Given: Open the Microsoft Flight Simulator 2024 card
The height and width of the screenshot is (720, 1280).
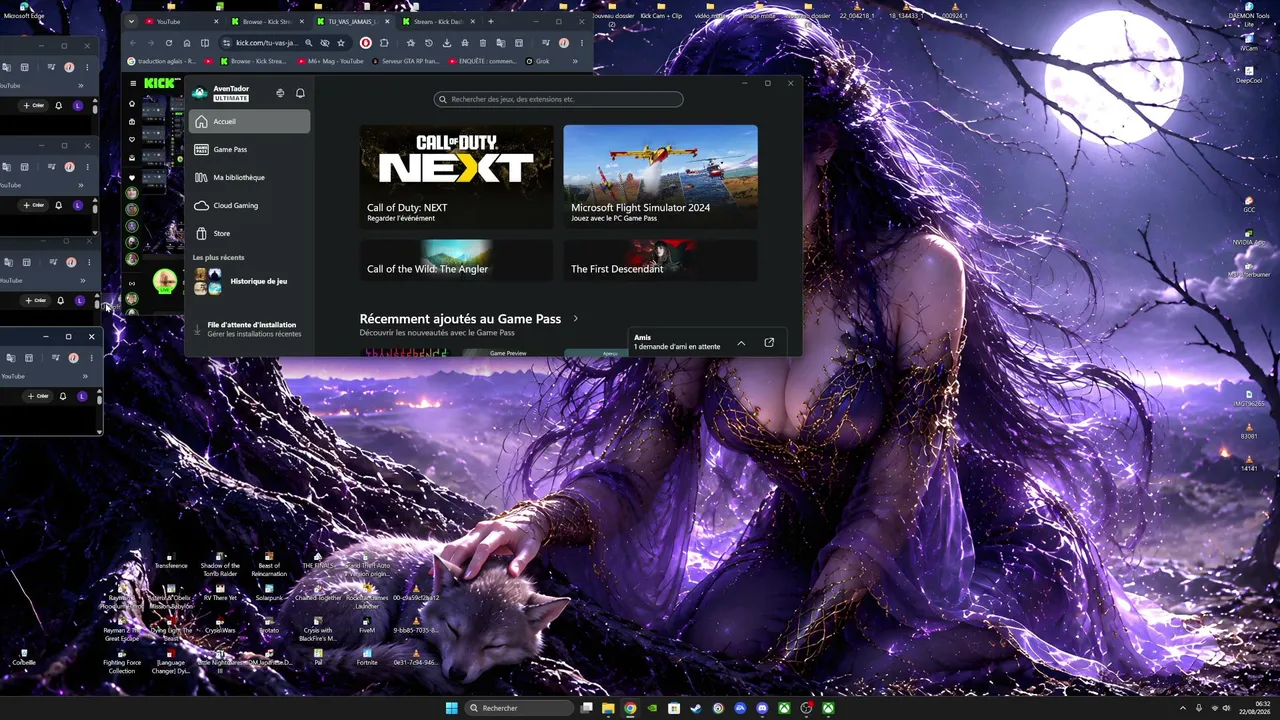Looking at the screenshot, I should coord(660,176).
